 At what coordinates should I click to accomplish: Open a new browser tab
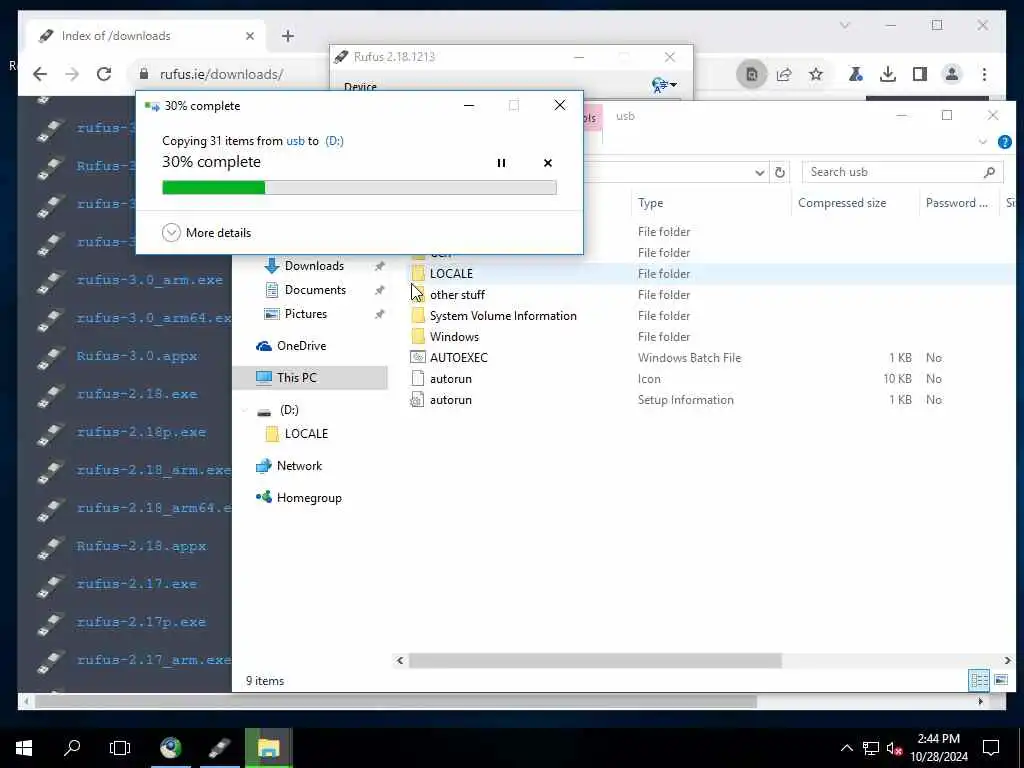coord(287,36)
